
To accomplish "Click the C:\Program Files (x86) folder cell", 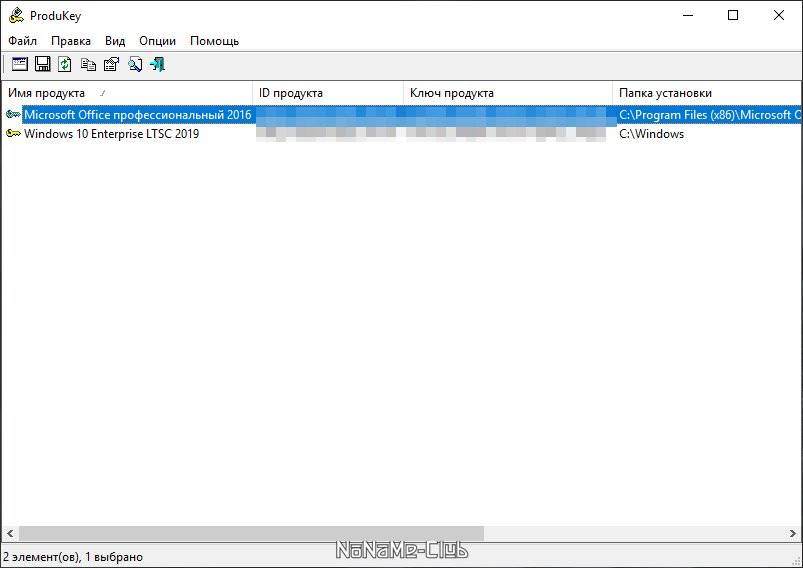I will (710, 115).
